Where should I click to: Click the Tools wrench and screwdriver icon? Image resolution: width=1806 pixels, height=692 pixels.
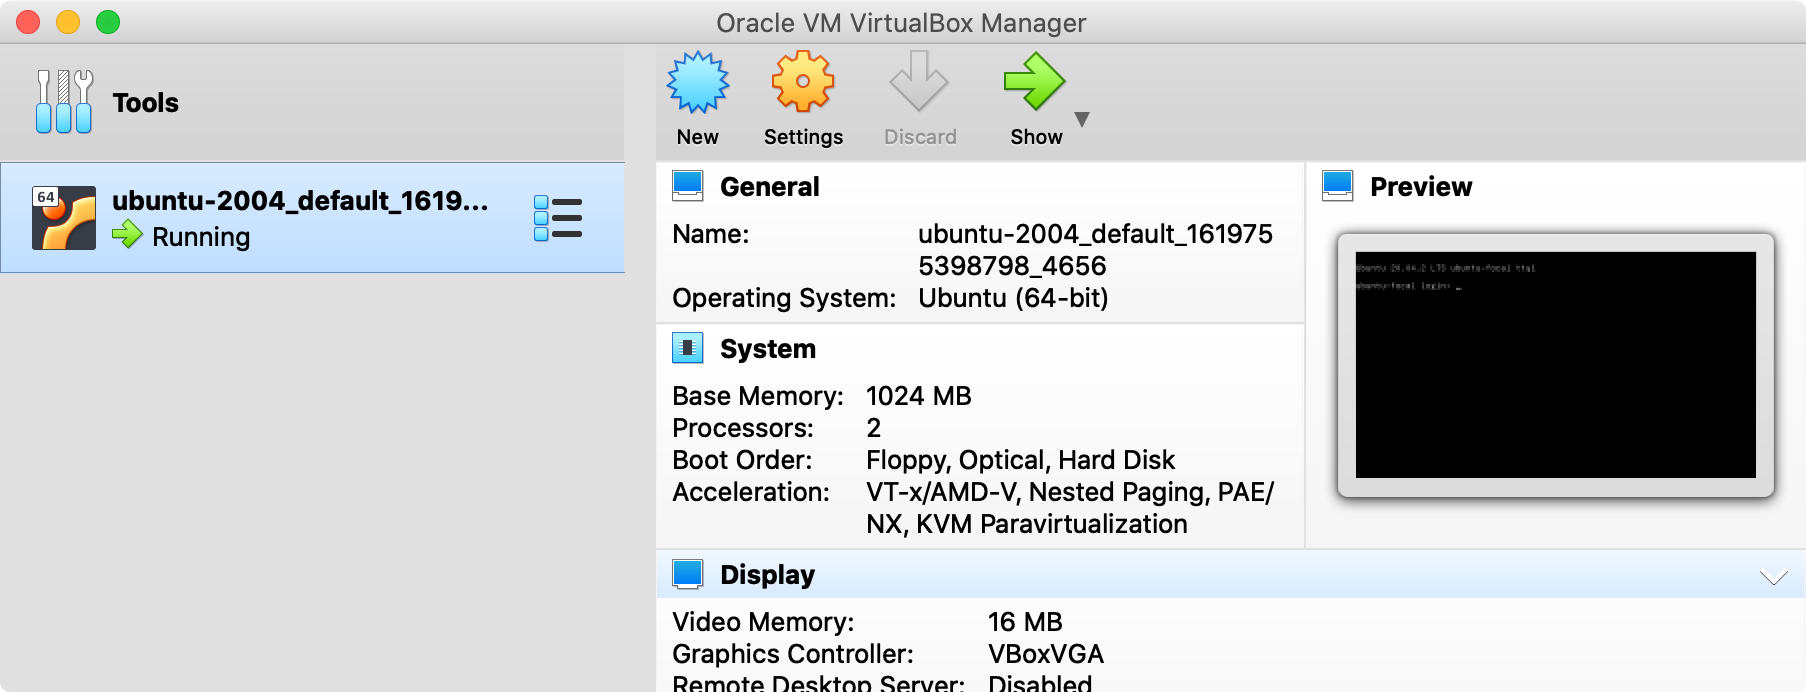pyautogui.click(x=64, y=102)
